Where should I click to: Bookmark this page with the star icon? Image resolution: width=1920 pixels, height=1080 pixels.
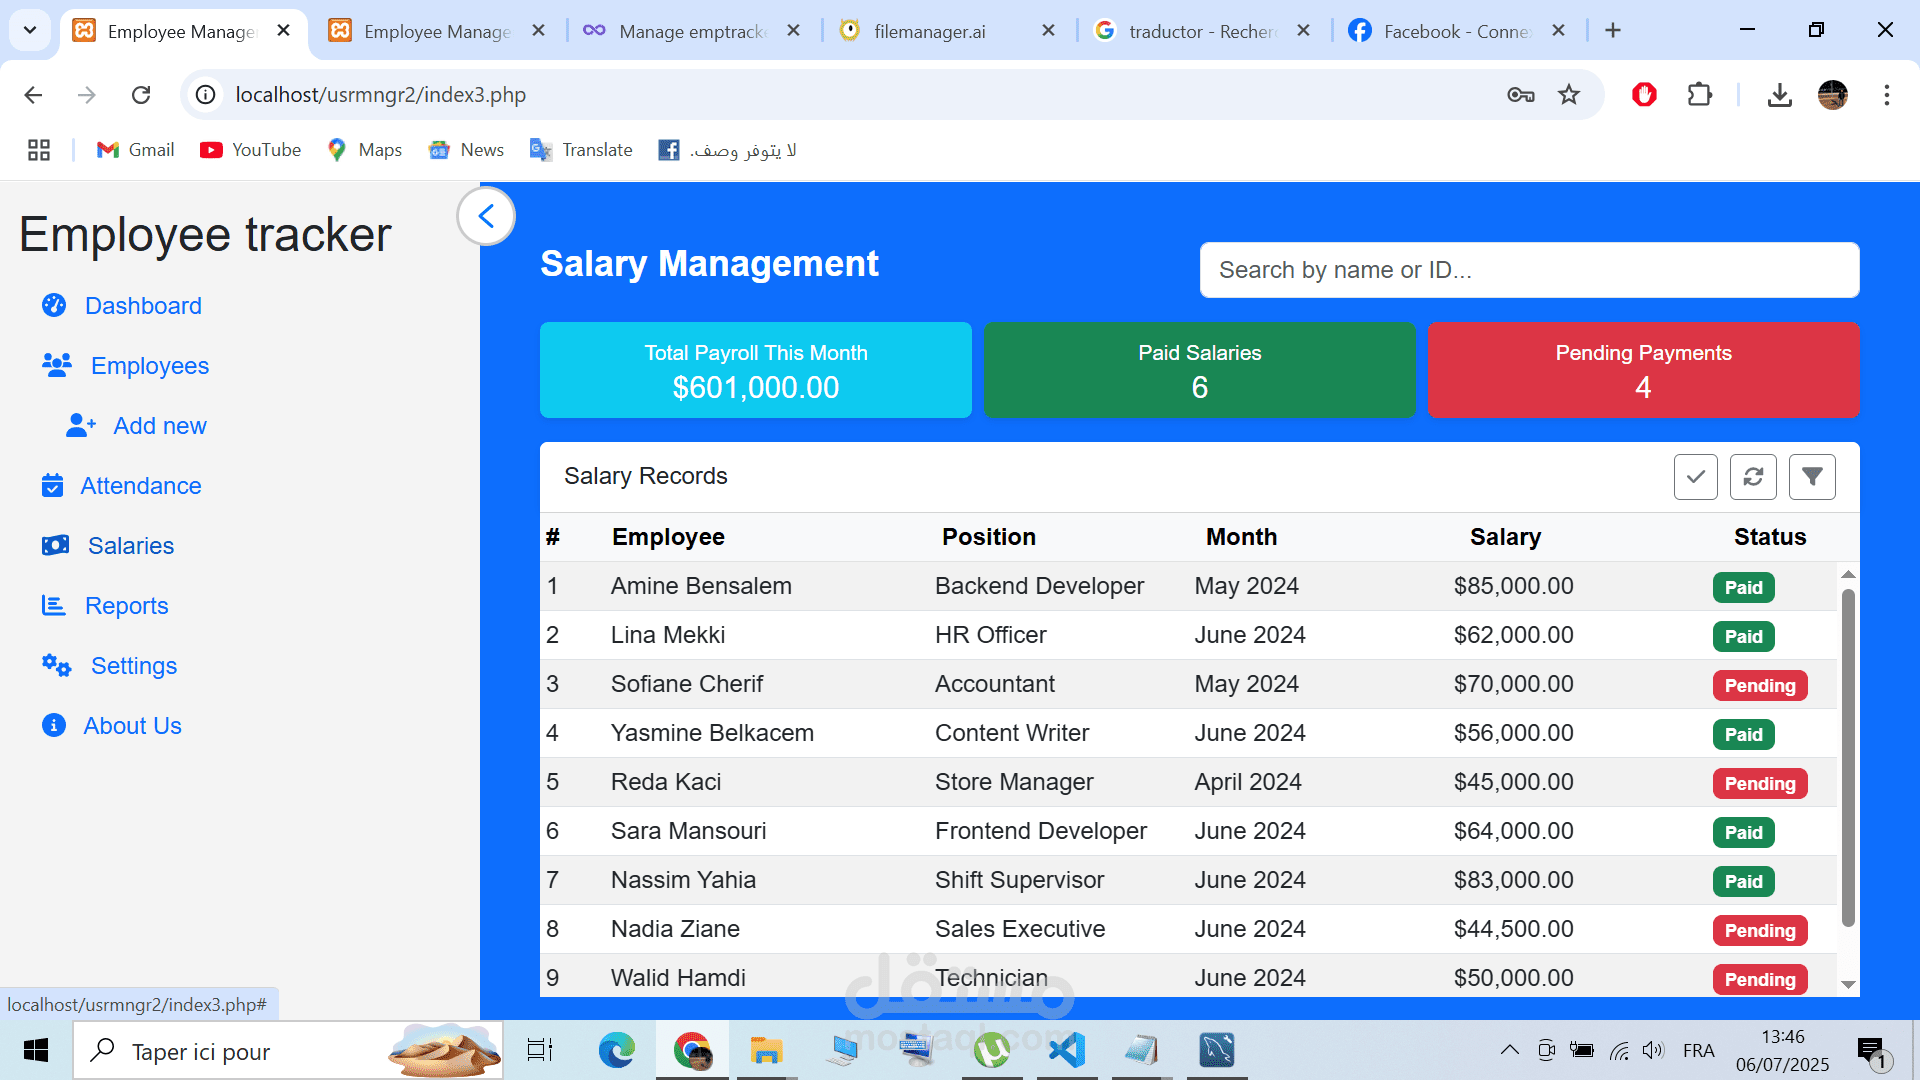pyautogui.click(x=1568, y=95)
